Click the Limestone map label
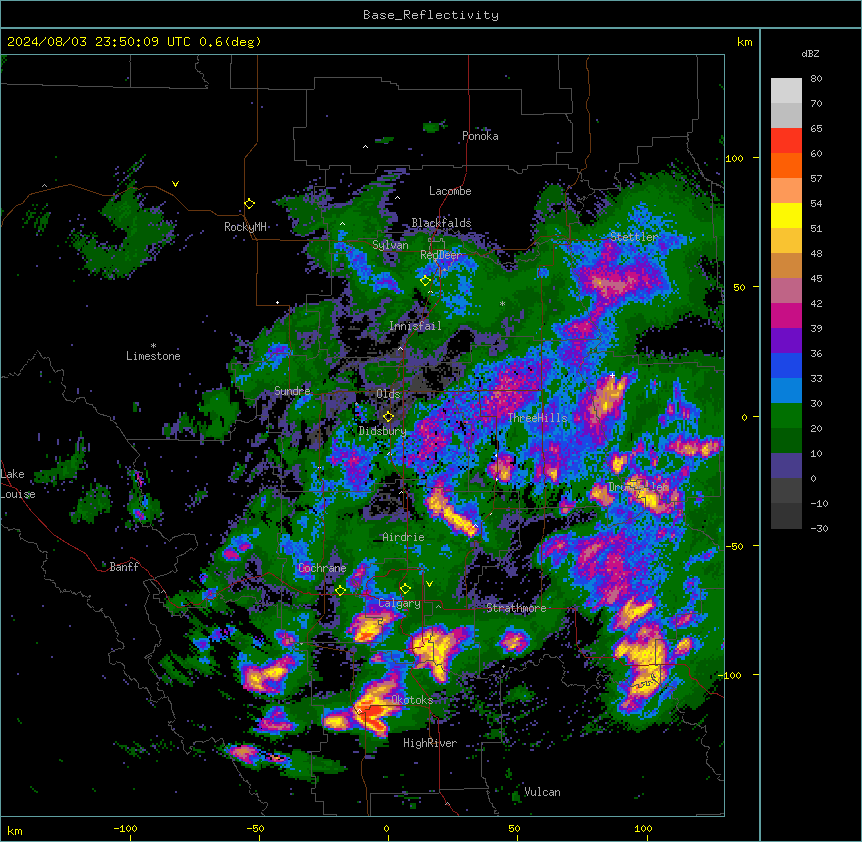 [153, 356]
